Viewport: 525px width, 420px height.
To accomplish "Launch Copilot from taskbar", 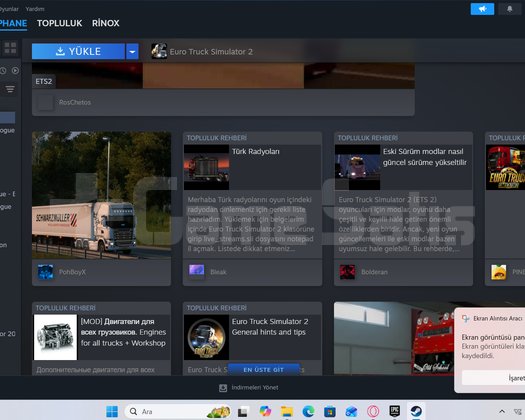I will pyautogui.click(x=265, y=411).
